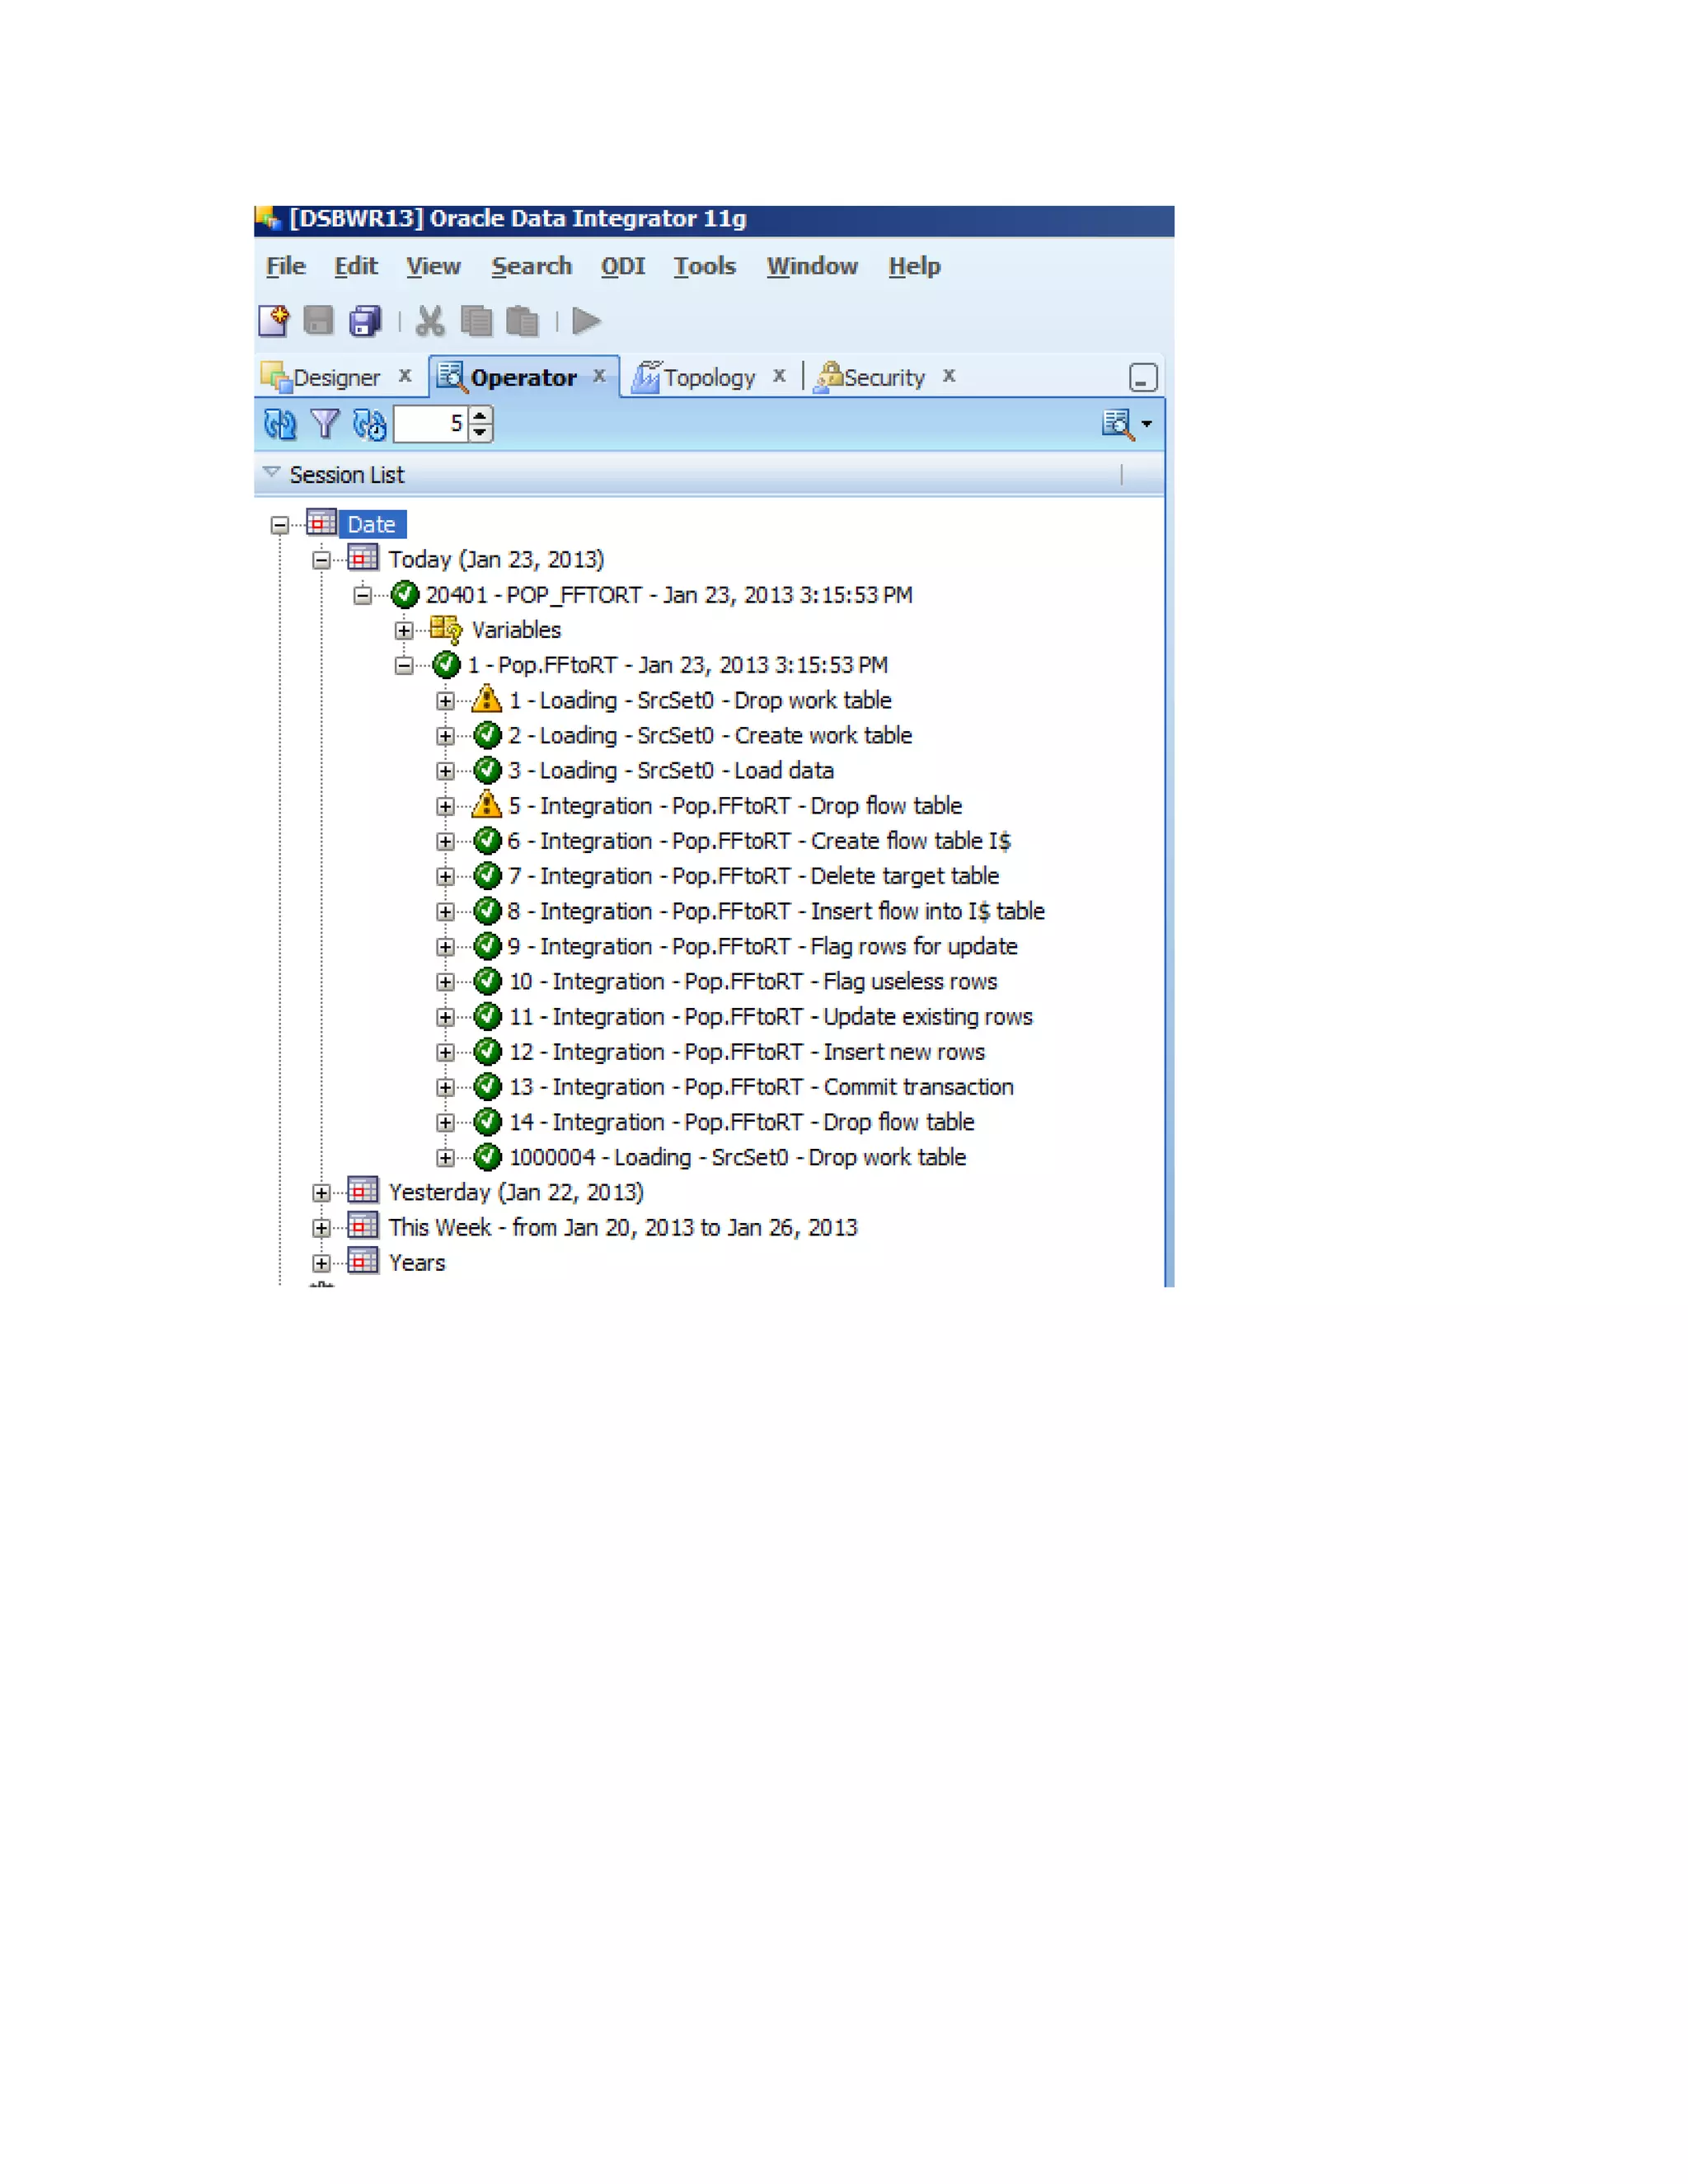Close the Operator tab

pos(599,376)
